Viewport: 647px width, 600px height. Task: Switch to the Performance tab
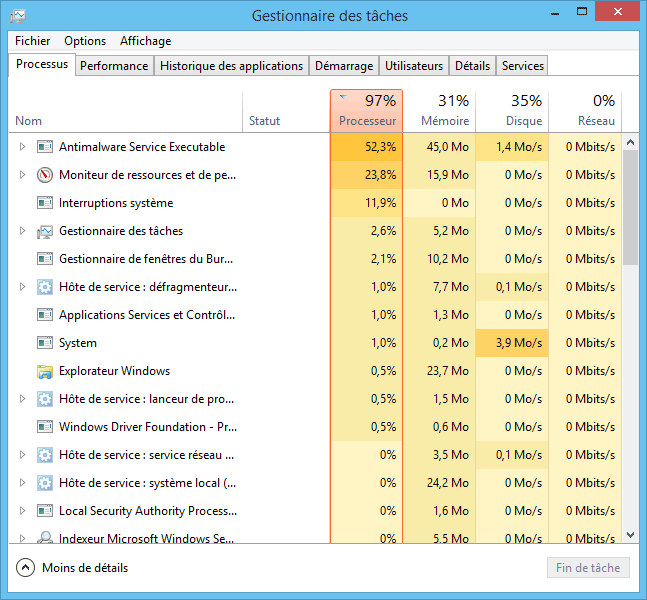(x=114, y=66)
